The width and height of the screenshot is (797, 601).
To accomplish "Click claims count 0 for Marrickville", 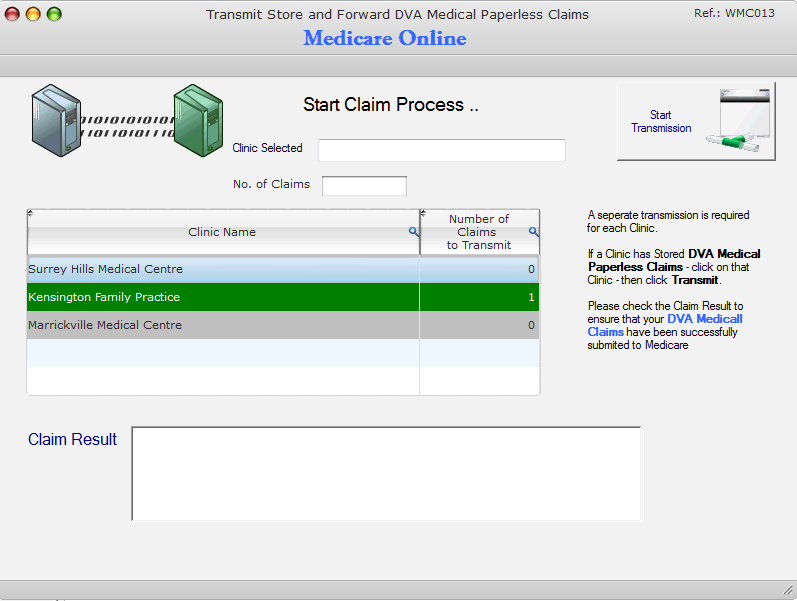I will pyautogui.click(x=531, y=325).
